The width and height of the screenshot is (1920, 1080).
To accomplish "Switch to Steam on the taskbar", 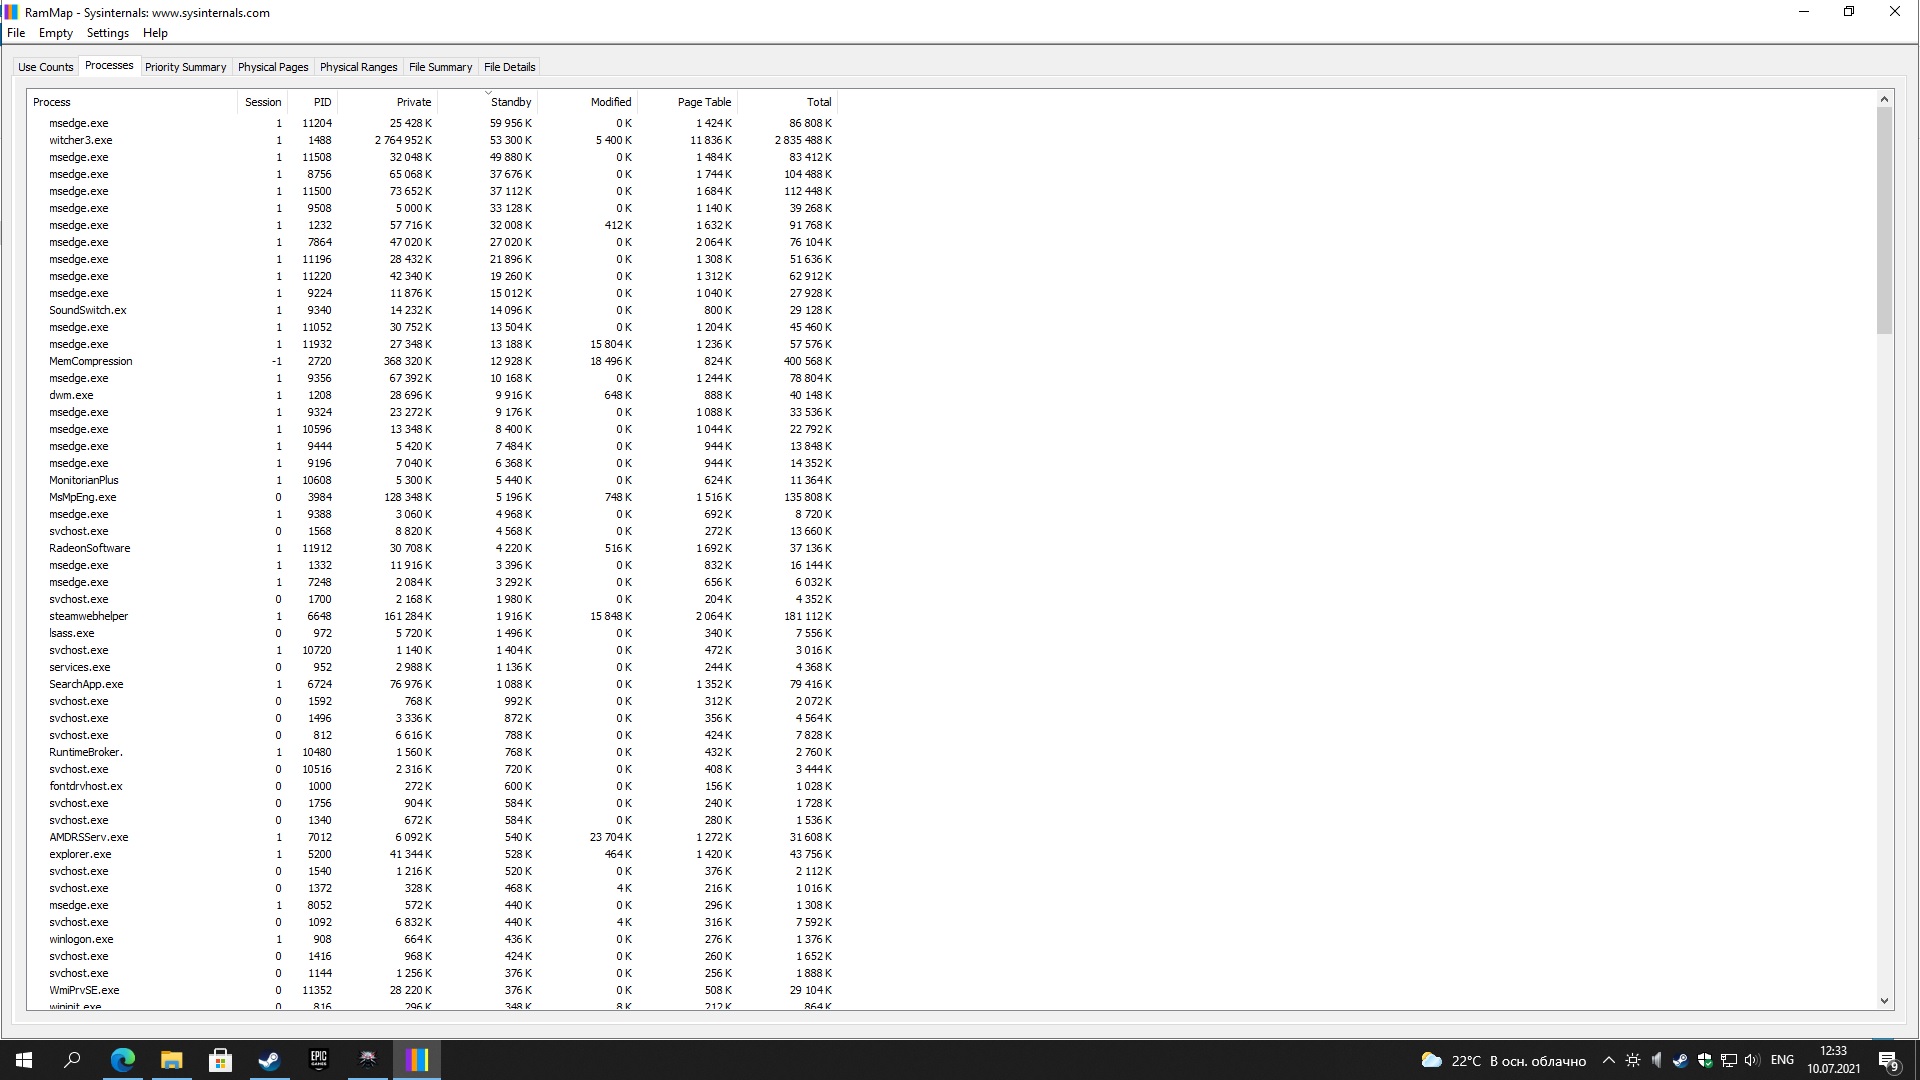I will 269,1060.
